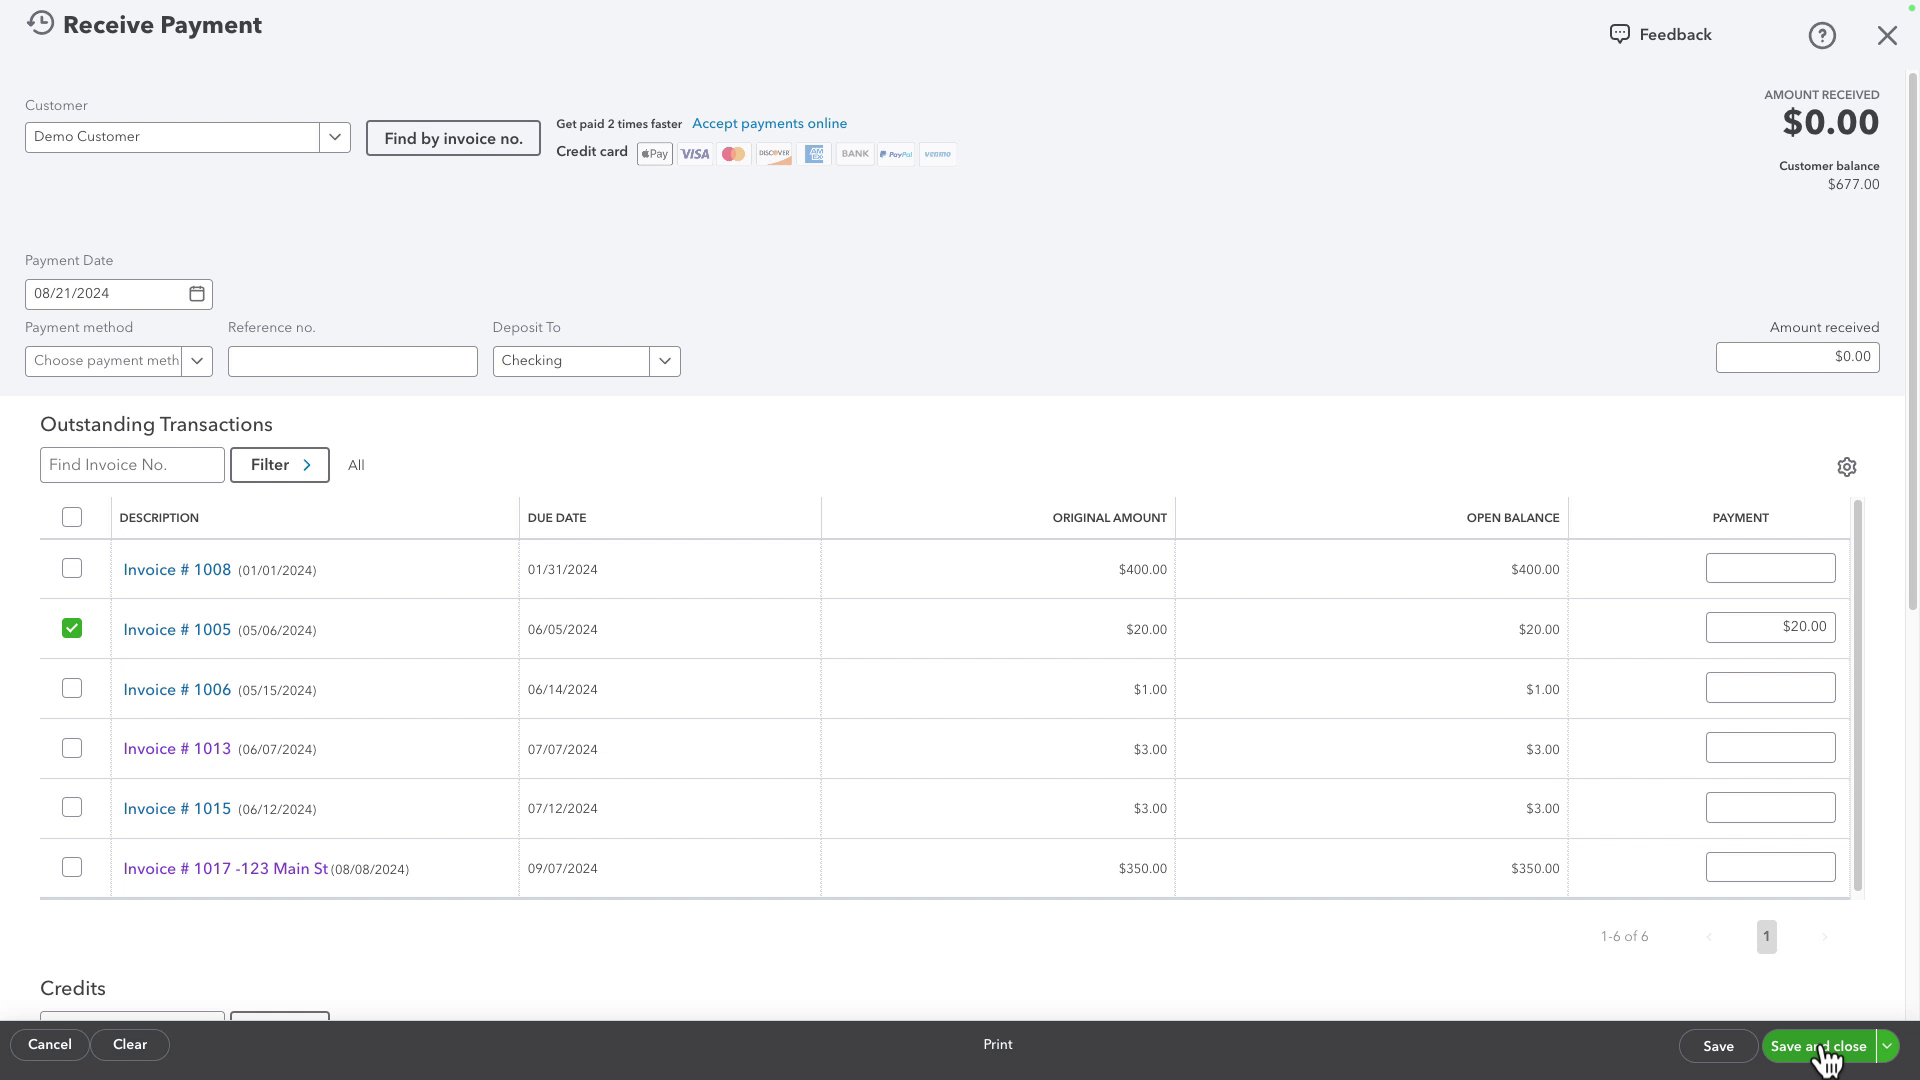Close the Receive Payment window
Viewport: 1920px width, 1080px height.
pos(1887,36)
